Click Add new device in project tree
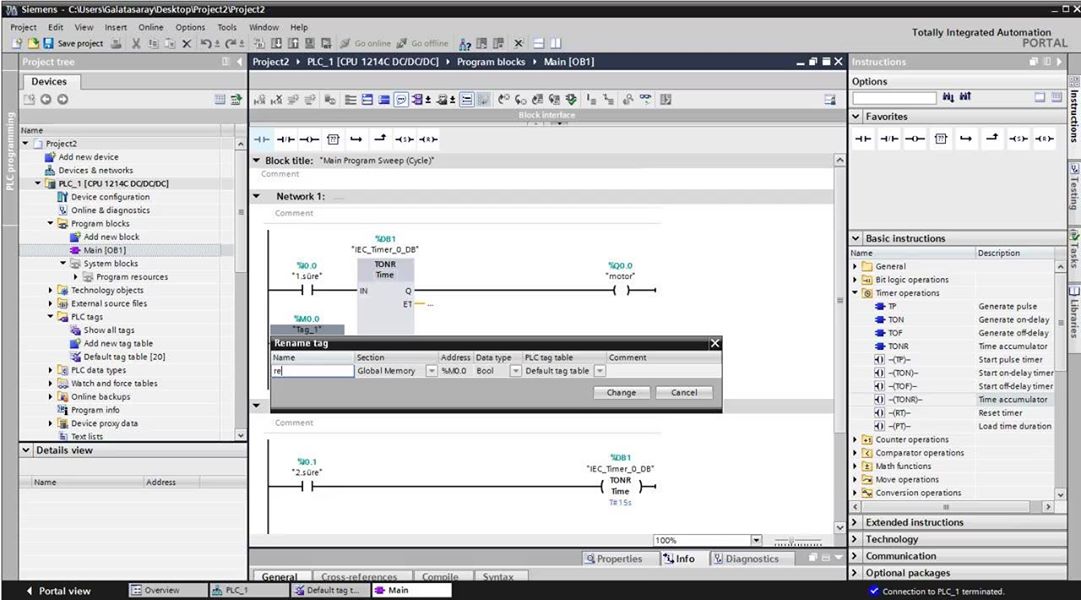 point(88,157)
